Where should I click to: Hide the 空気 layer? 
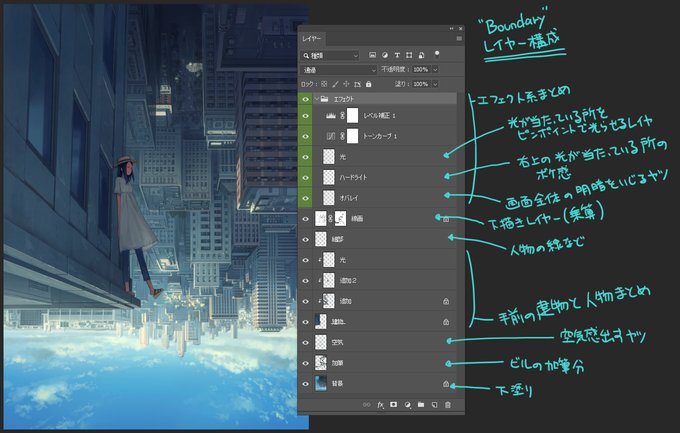coord(305,343)
